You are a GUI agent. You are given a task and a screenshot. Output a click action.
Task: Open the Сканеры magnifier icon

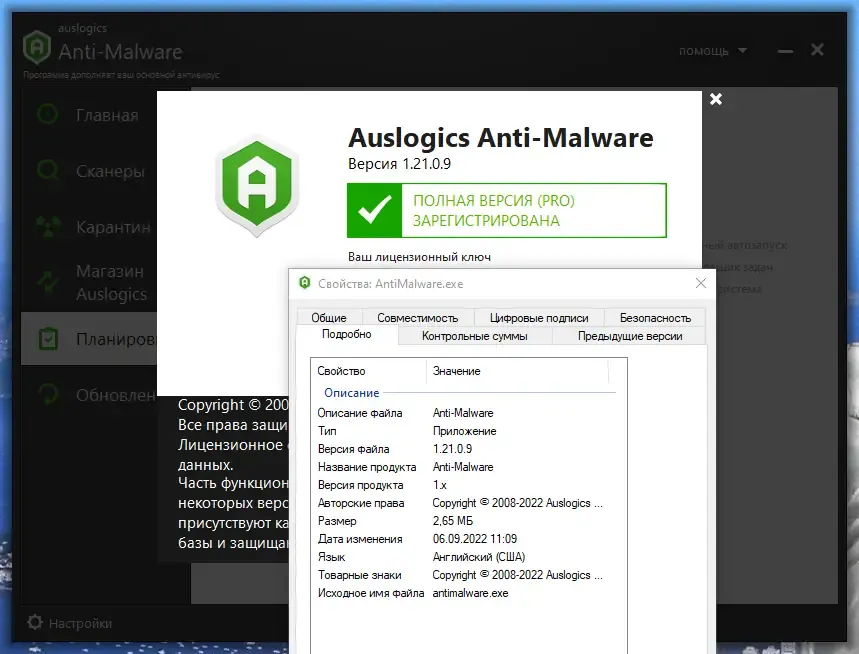pos(48,170)
